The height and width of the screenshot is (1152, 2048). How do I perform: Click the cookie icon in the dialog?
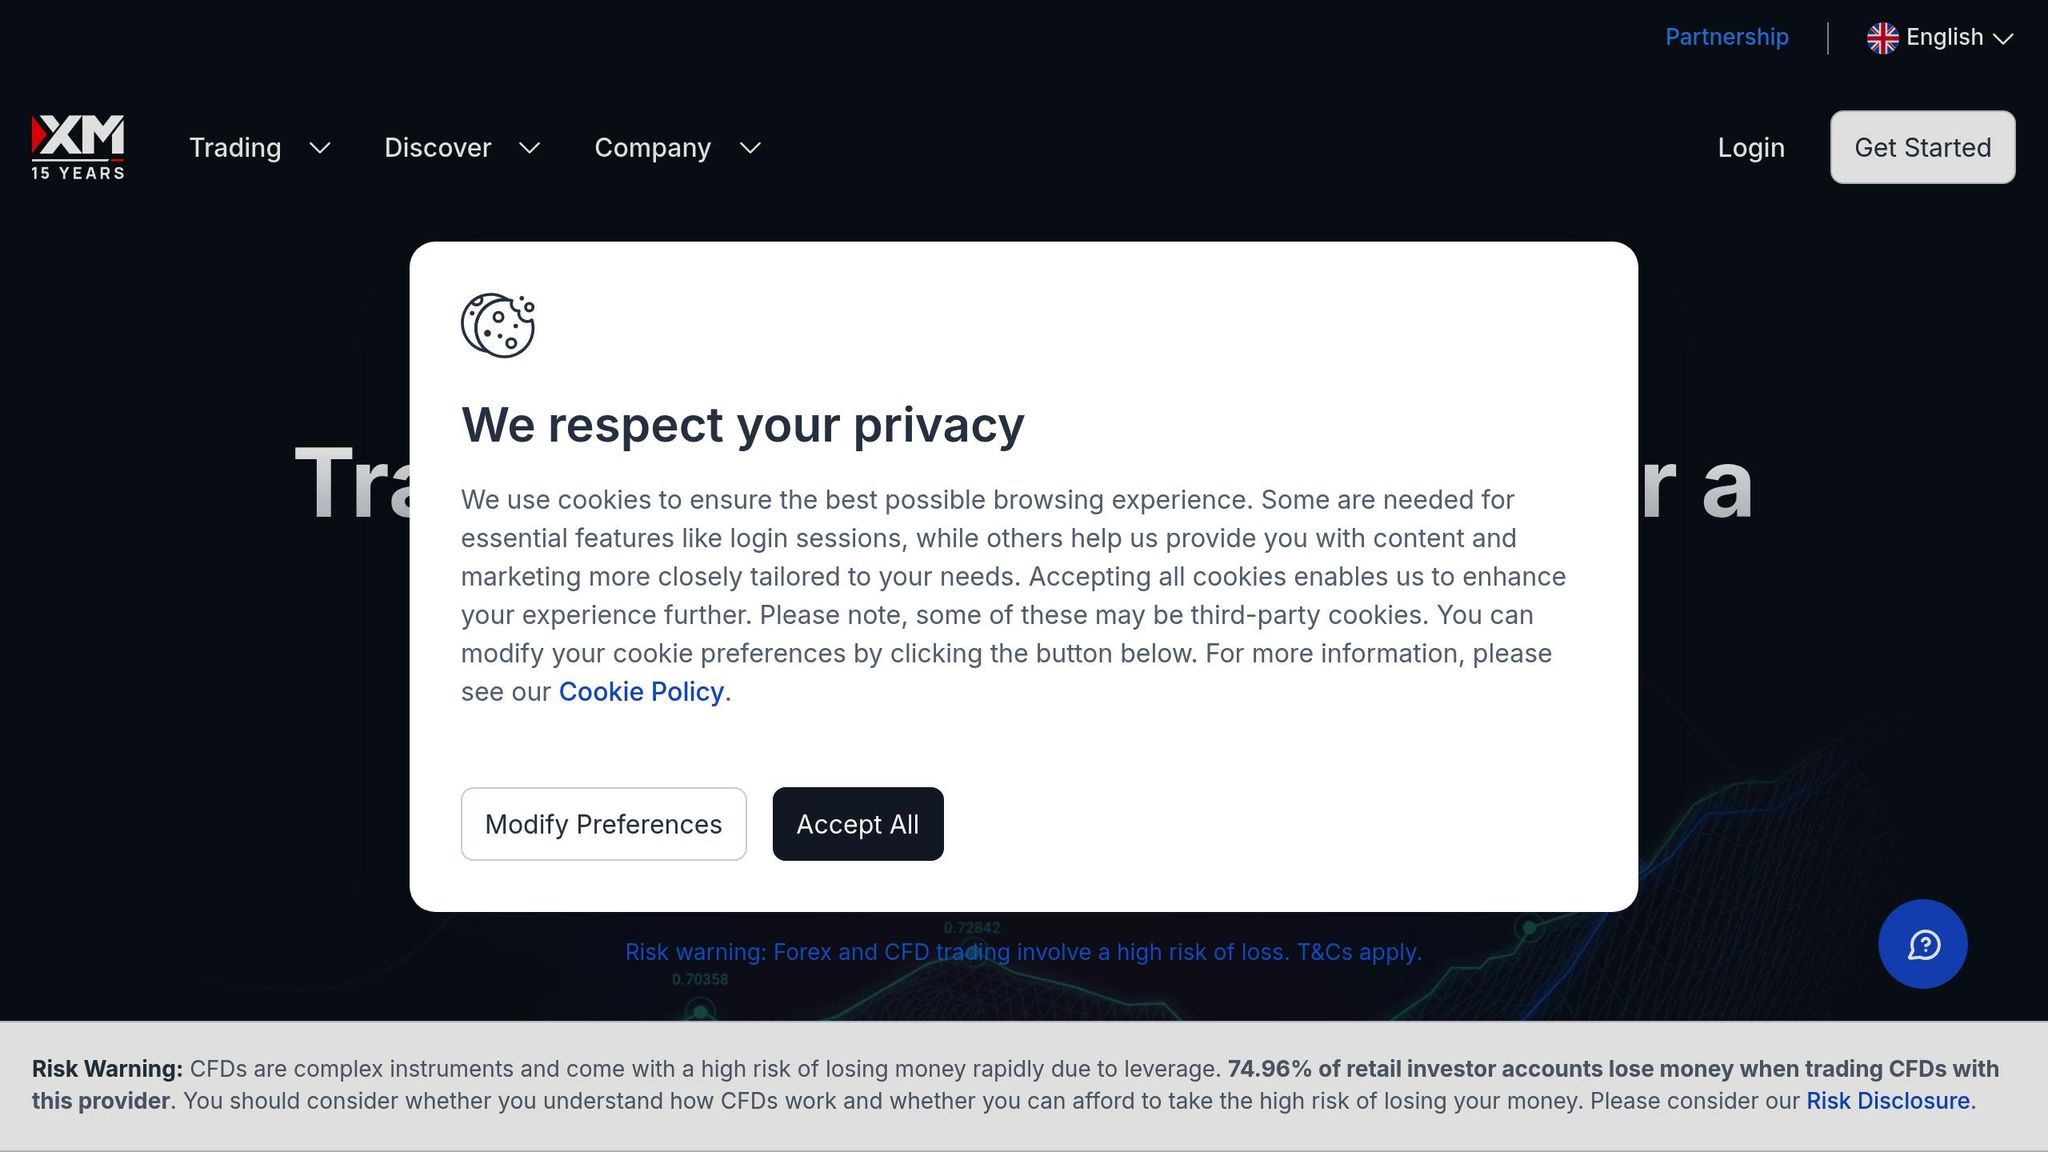(x=497, y=325)
